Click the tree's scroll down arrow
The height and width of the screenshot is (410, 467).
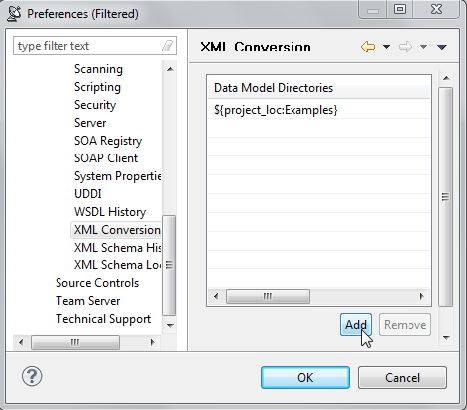pos(170,325)
